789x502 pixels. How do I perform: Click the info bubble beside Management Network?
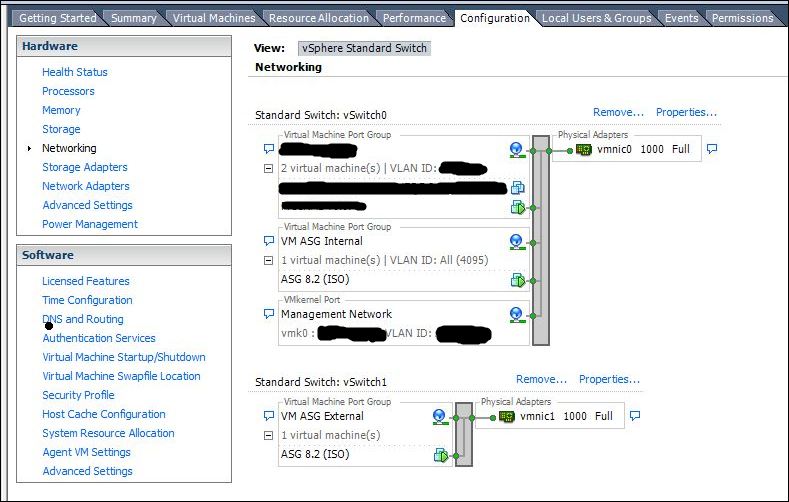[268, 314]
